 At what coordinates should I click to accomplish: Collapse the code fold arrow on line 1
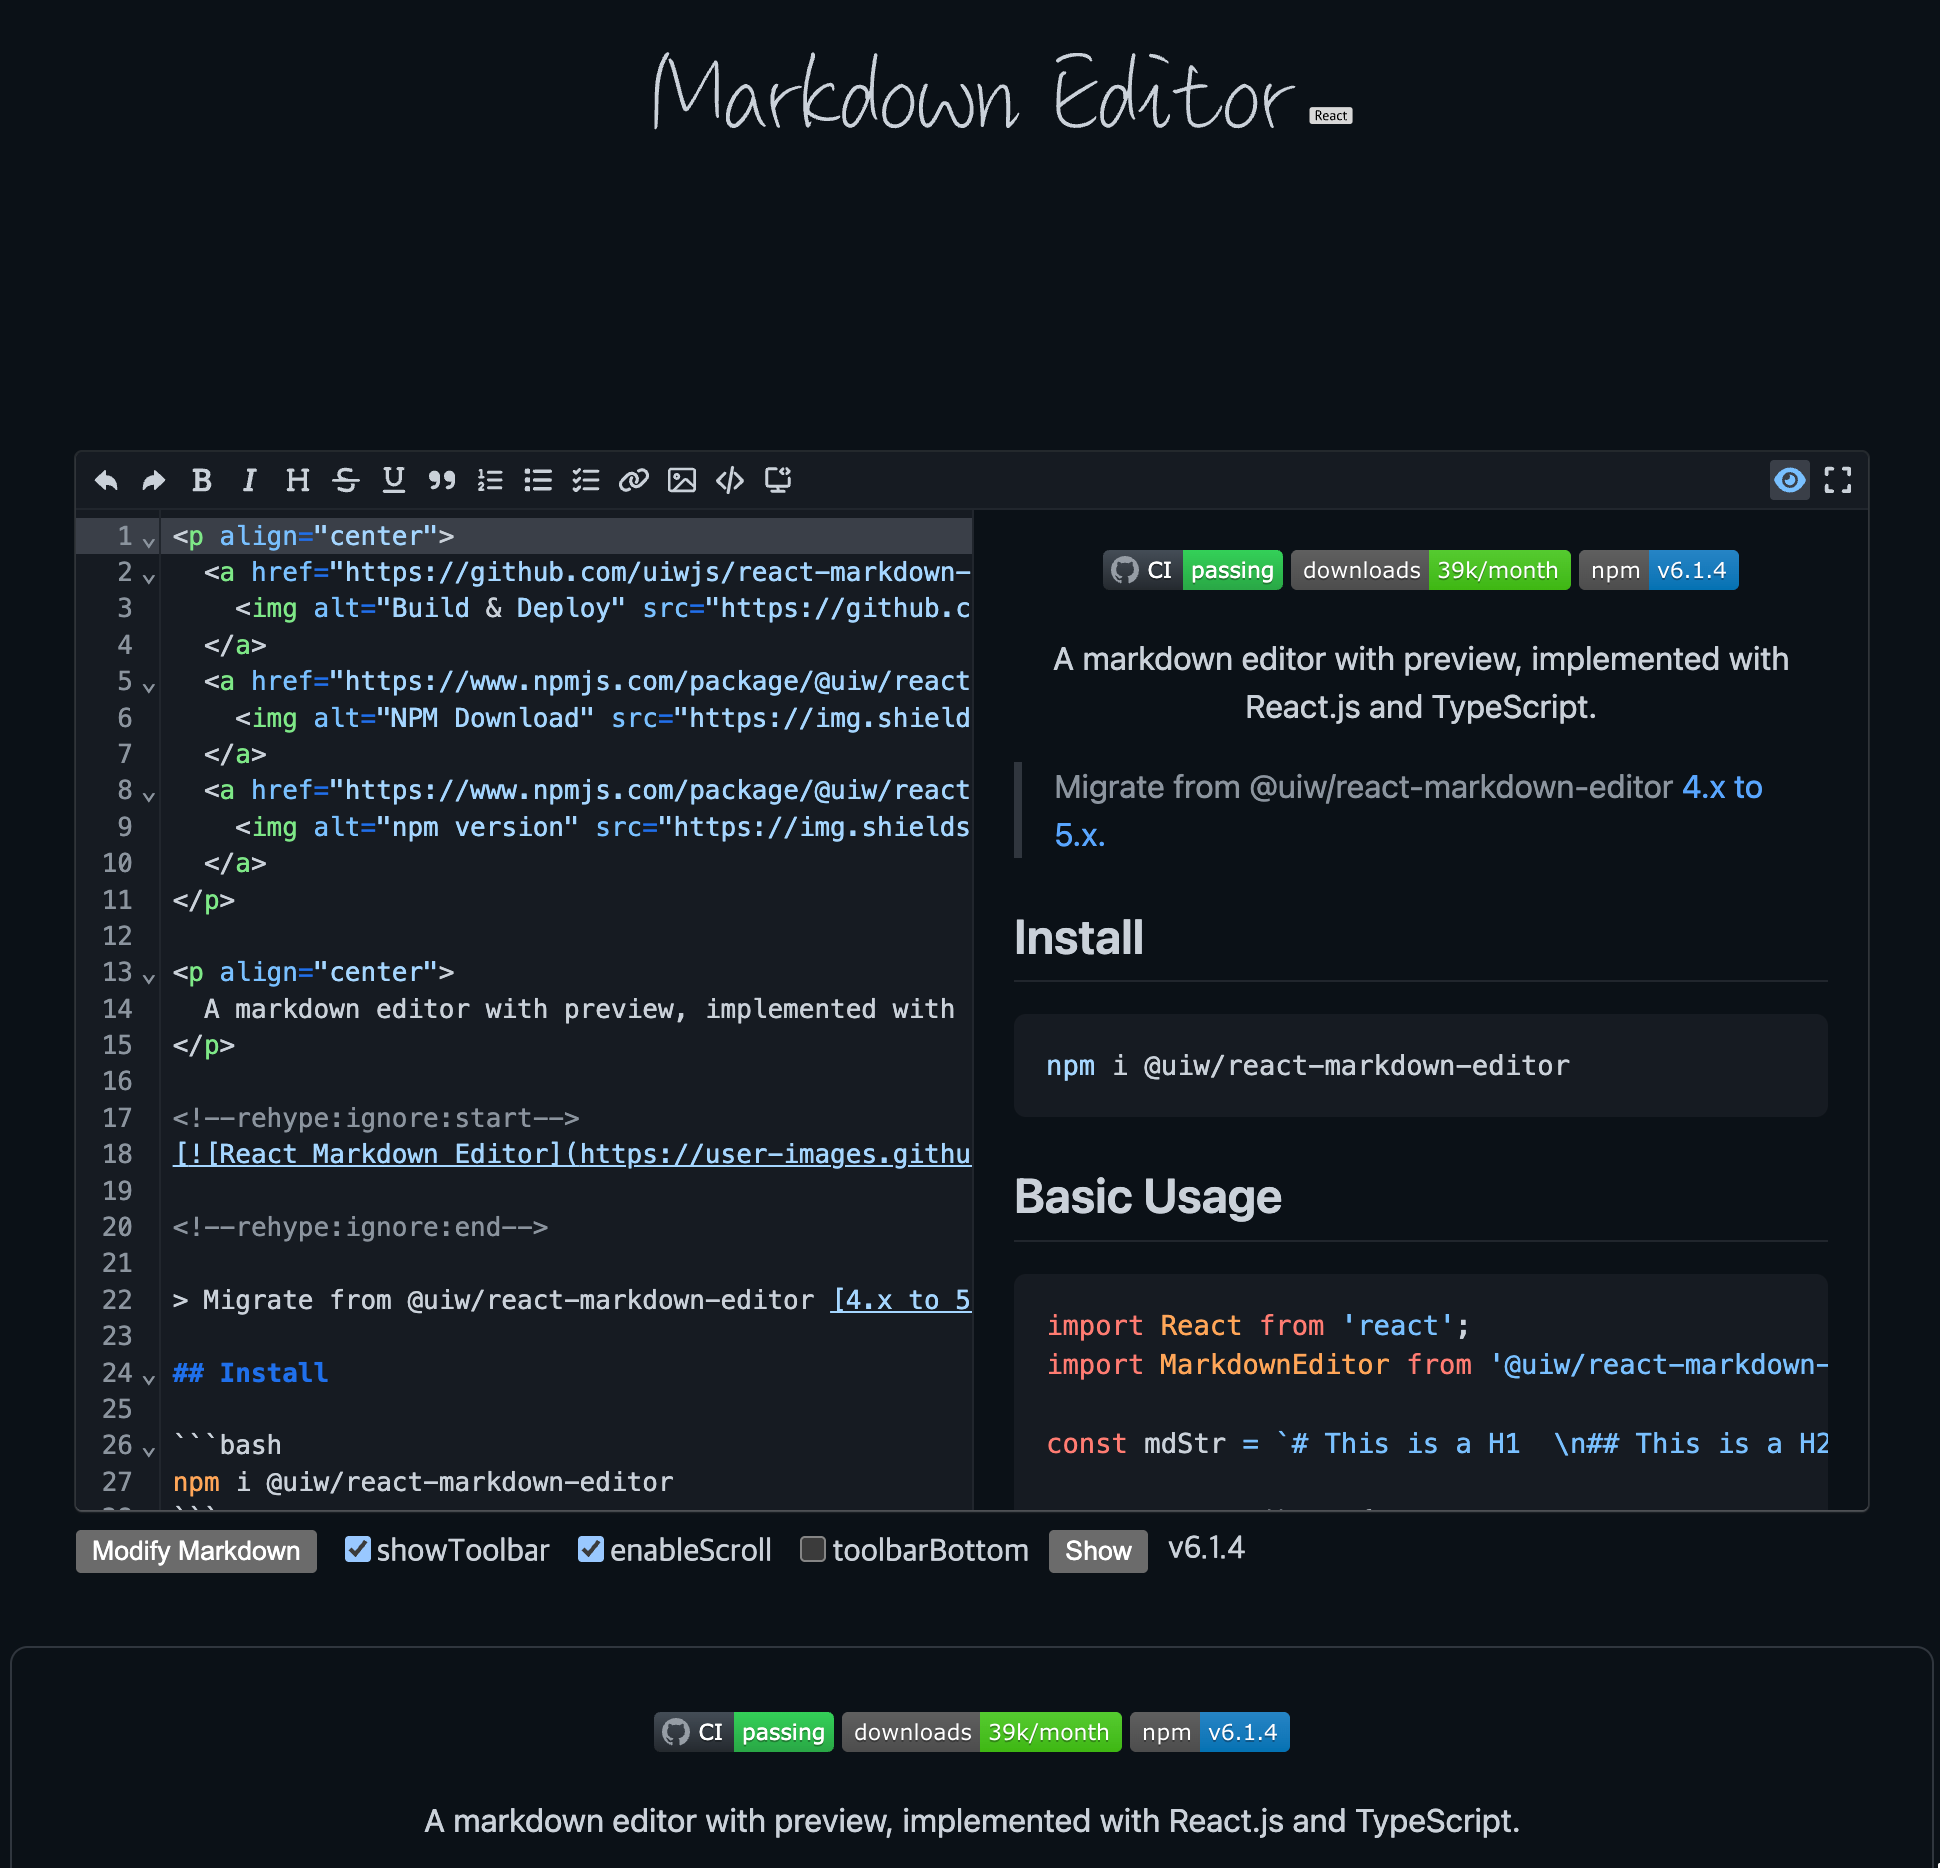coord(148,540)
